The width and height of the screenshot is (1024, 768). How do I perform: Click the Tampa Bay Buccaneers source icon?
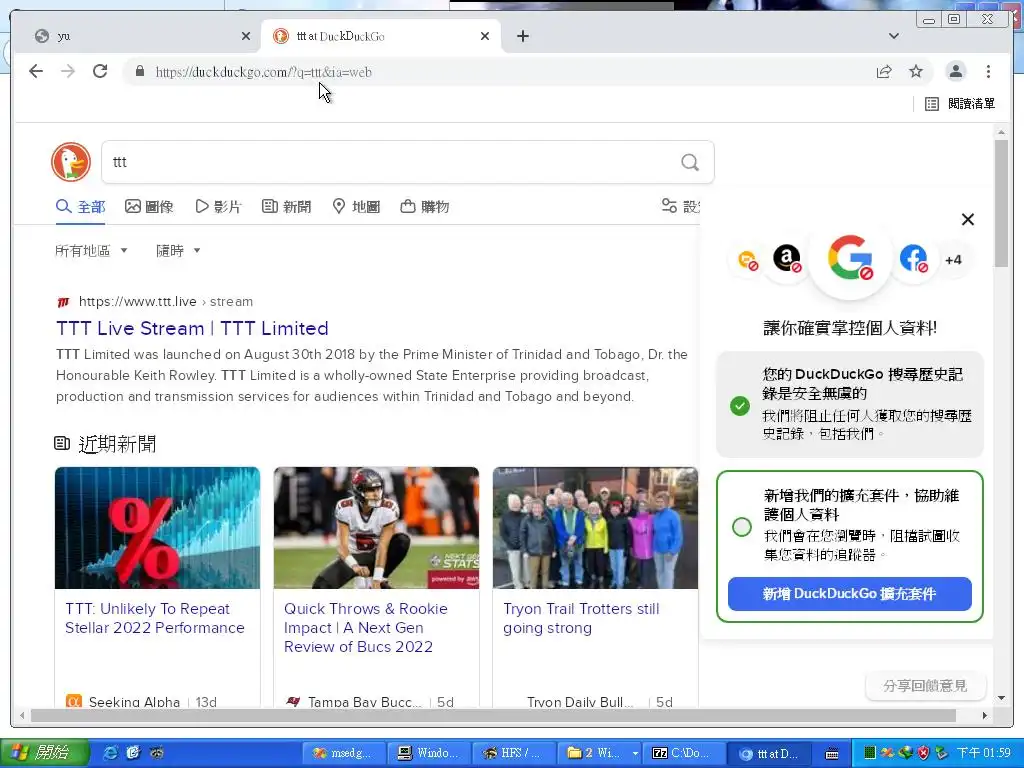[x=293, y=701]
